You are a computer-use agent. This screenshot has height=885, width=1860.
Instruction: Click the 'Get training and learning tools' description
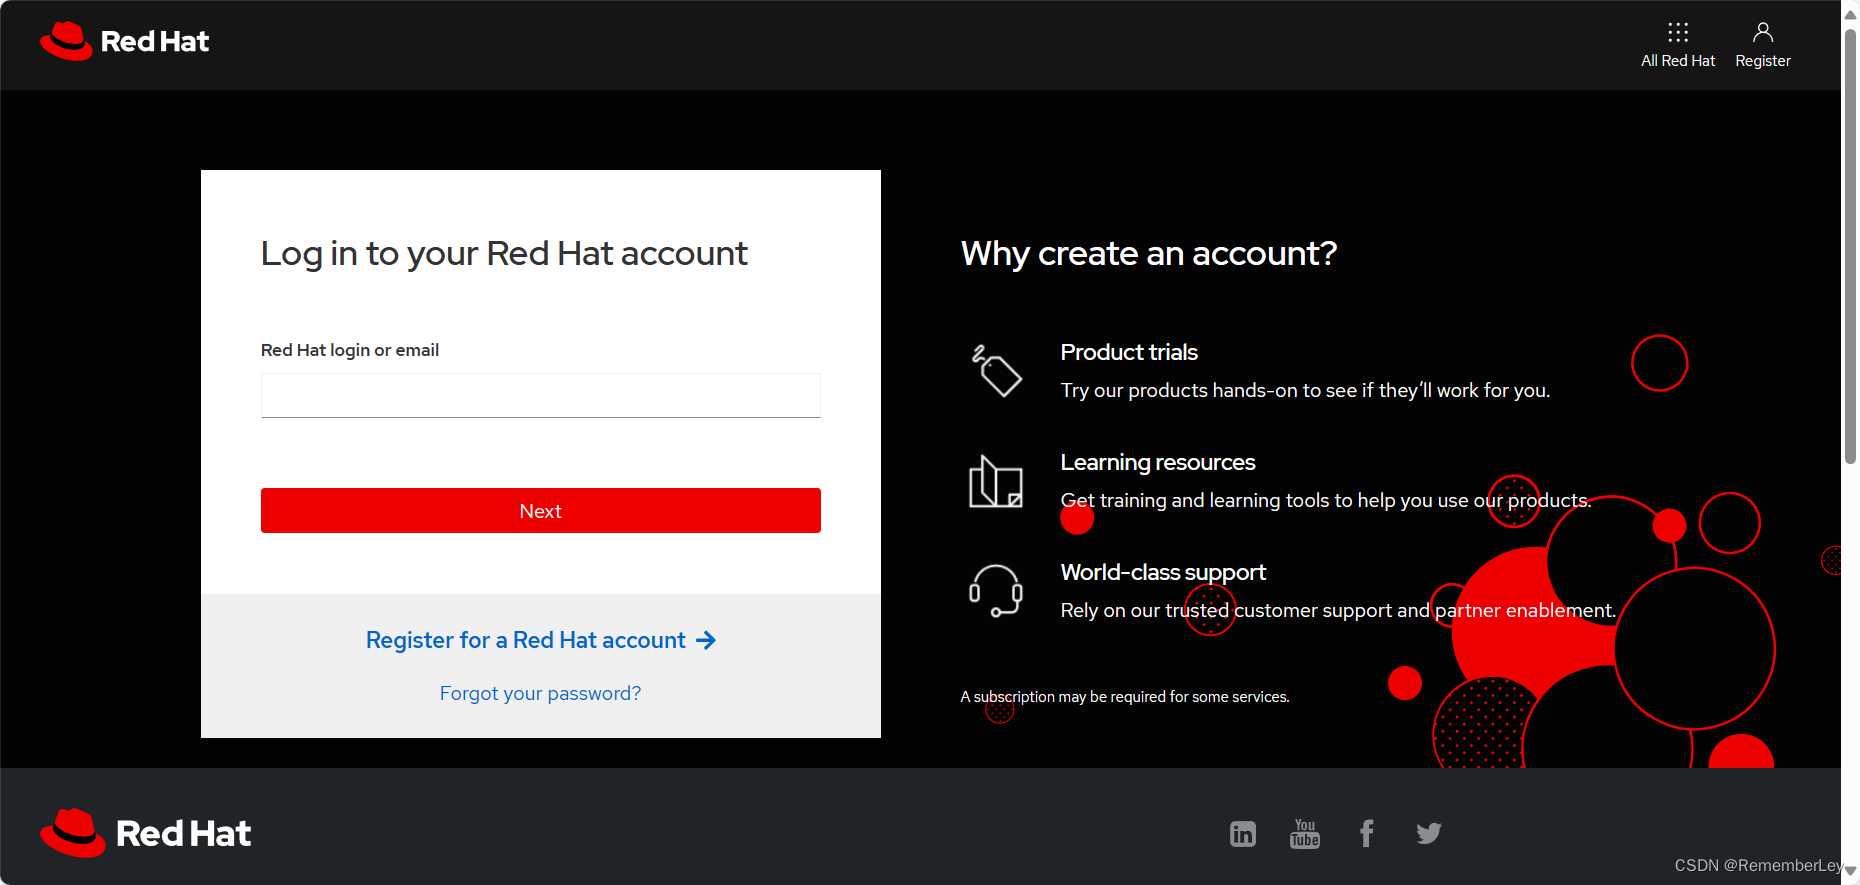click(1326, 500)
